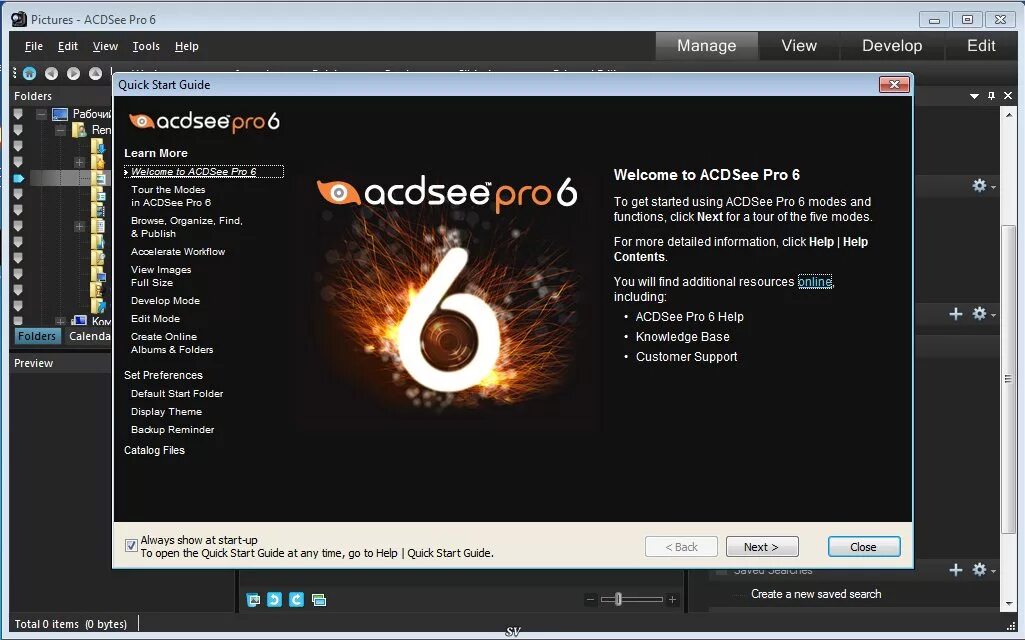Toggle Easy-Select marker on computer row

(x=18, y=320)
